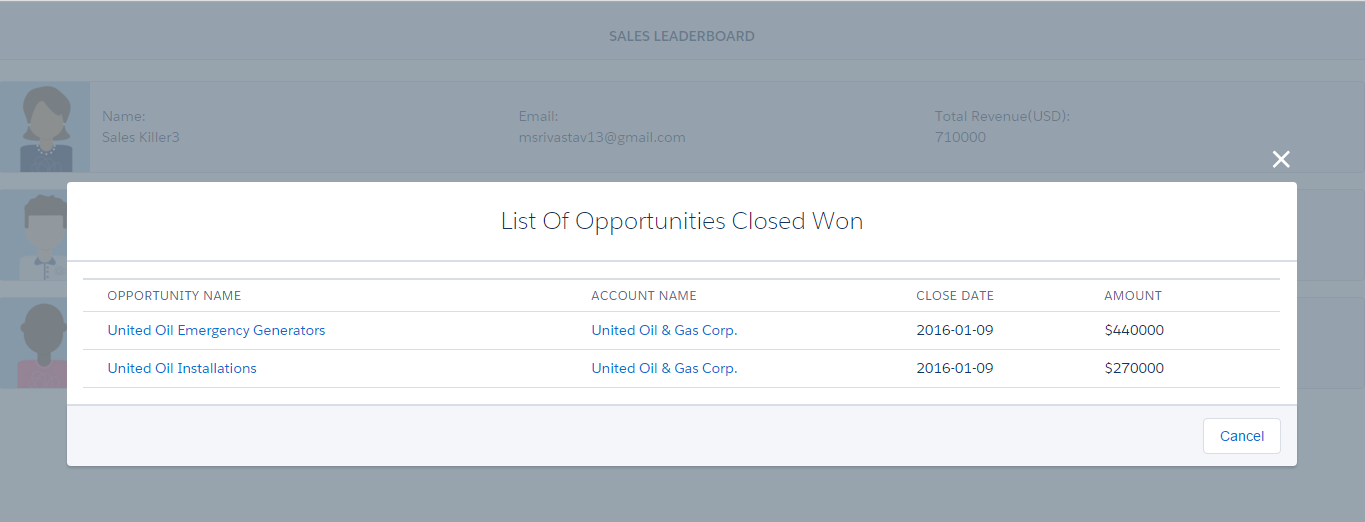Close the modal with the X icon

(x=1281, y=159)
